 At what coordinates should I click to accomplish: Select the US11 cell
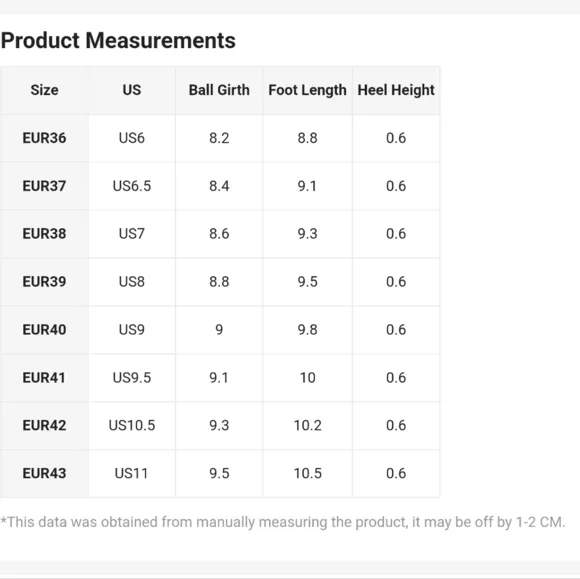[x=132, y=473]
